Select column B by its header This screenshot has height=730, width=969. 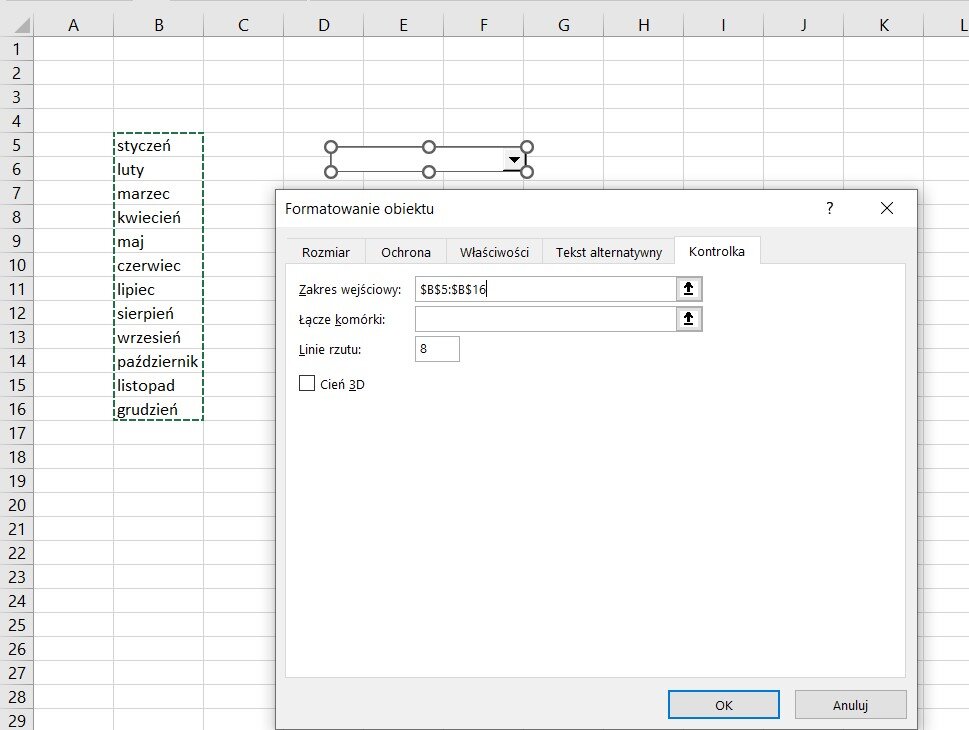pyautogui.click(x=159, y=25)
